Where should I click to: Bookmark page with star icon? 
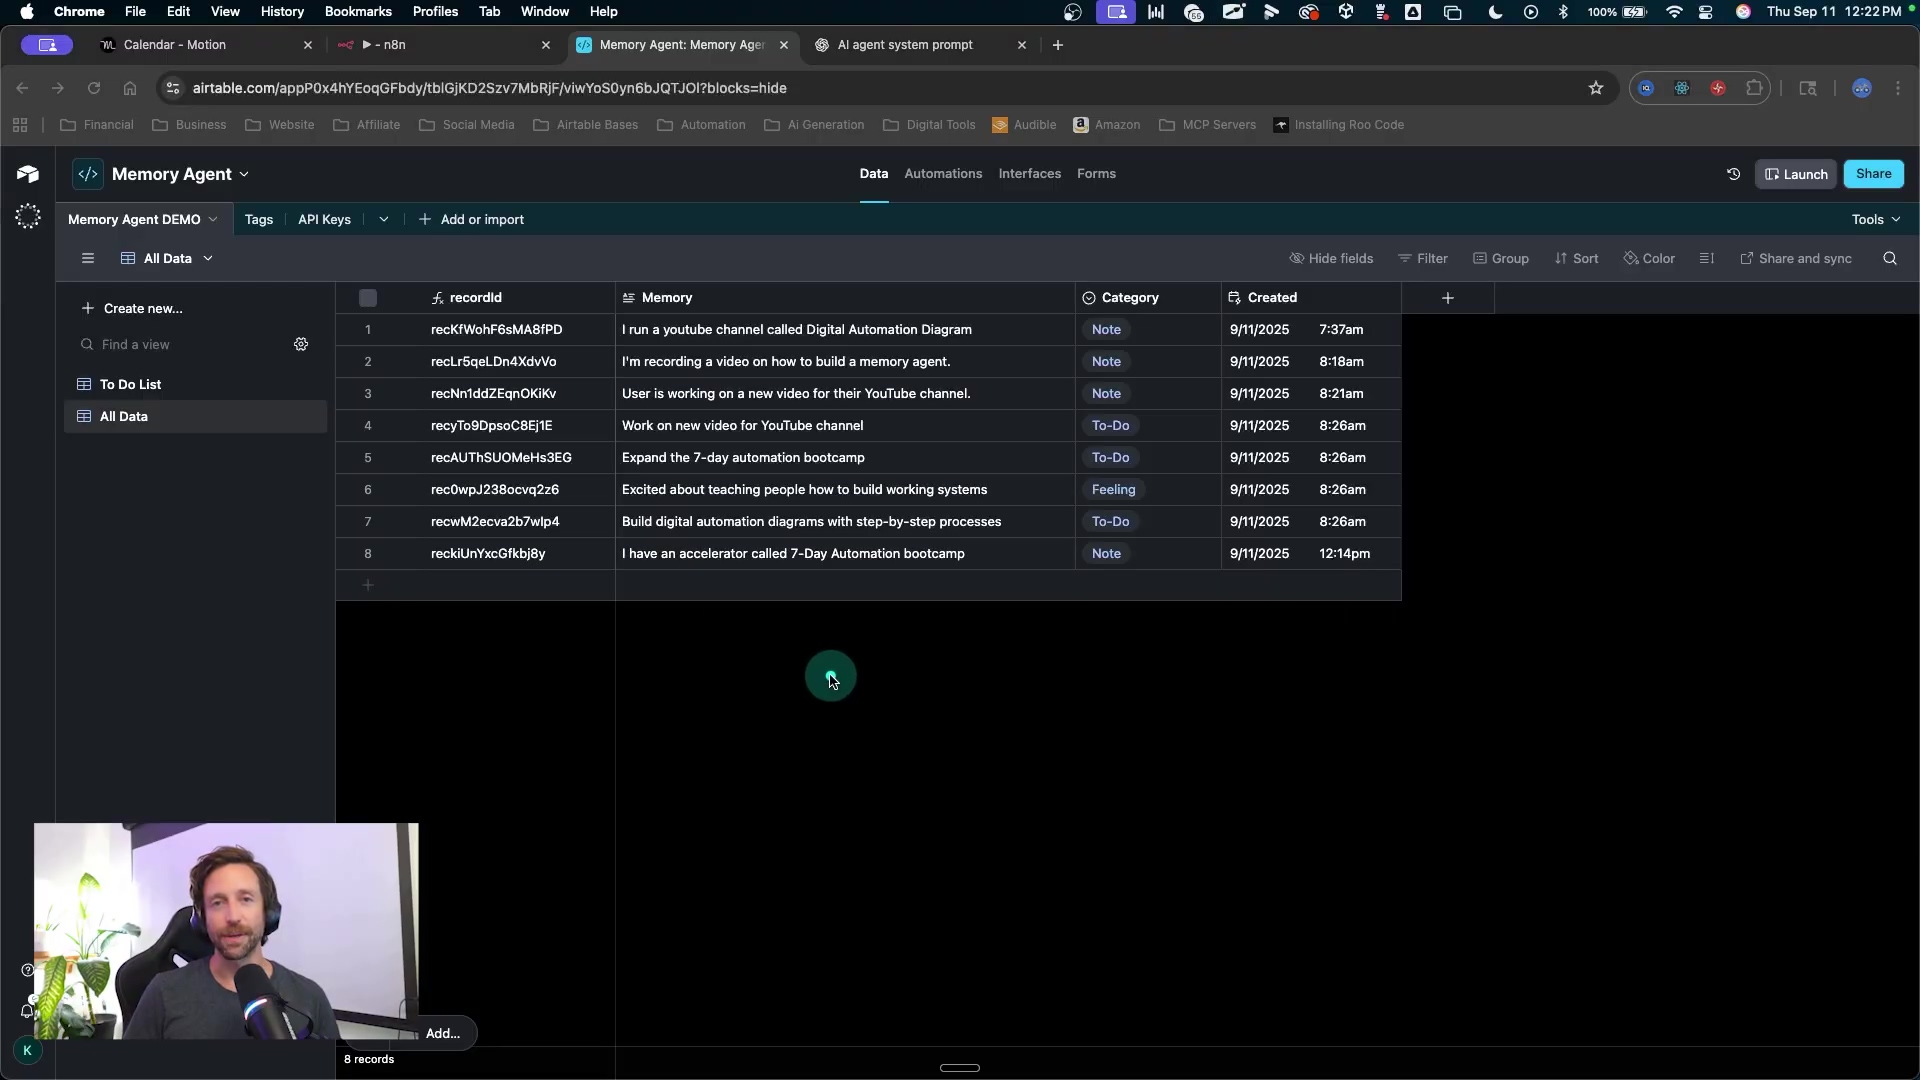[x=1595, y=88]
